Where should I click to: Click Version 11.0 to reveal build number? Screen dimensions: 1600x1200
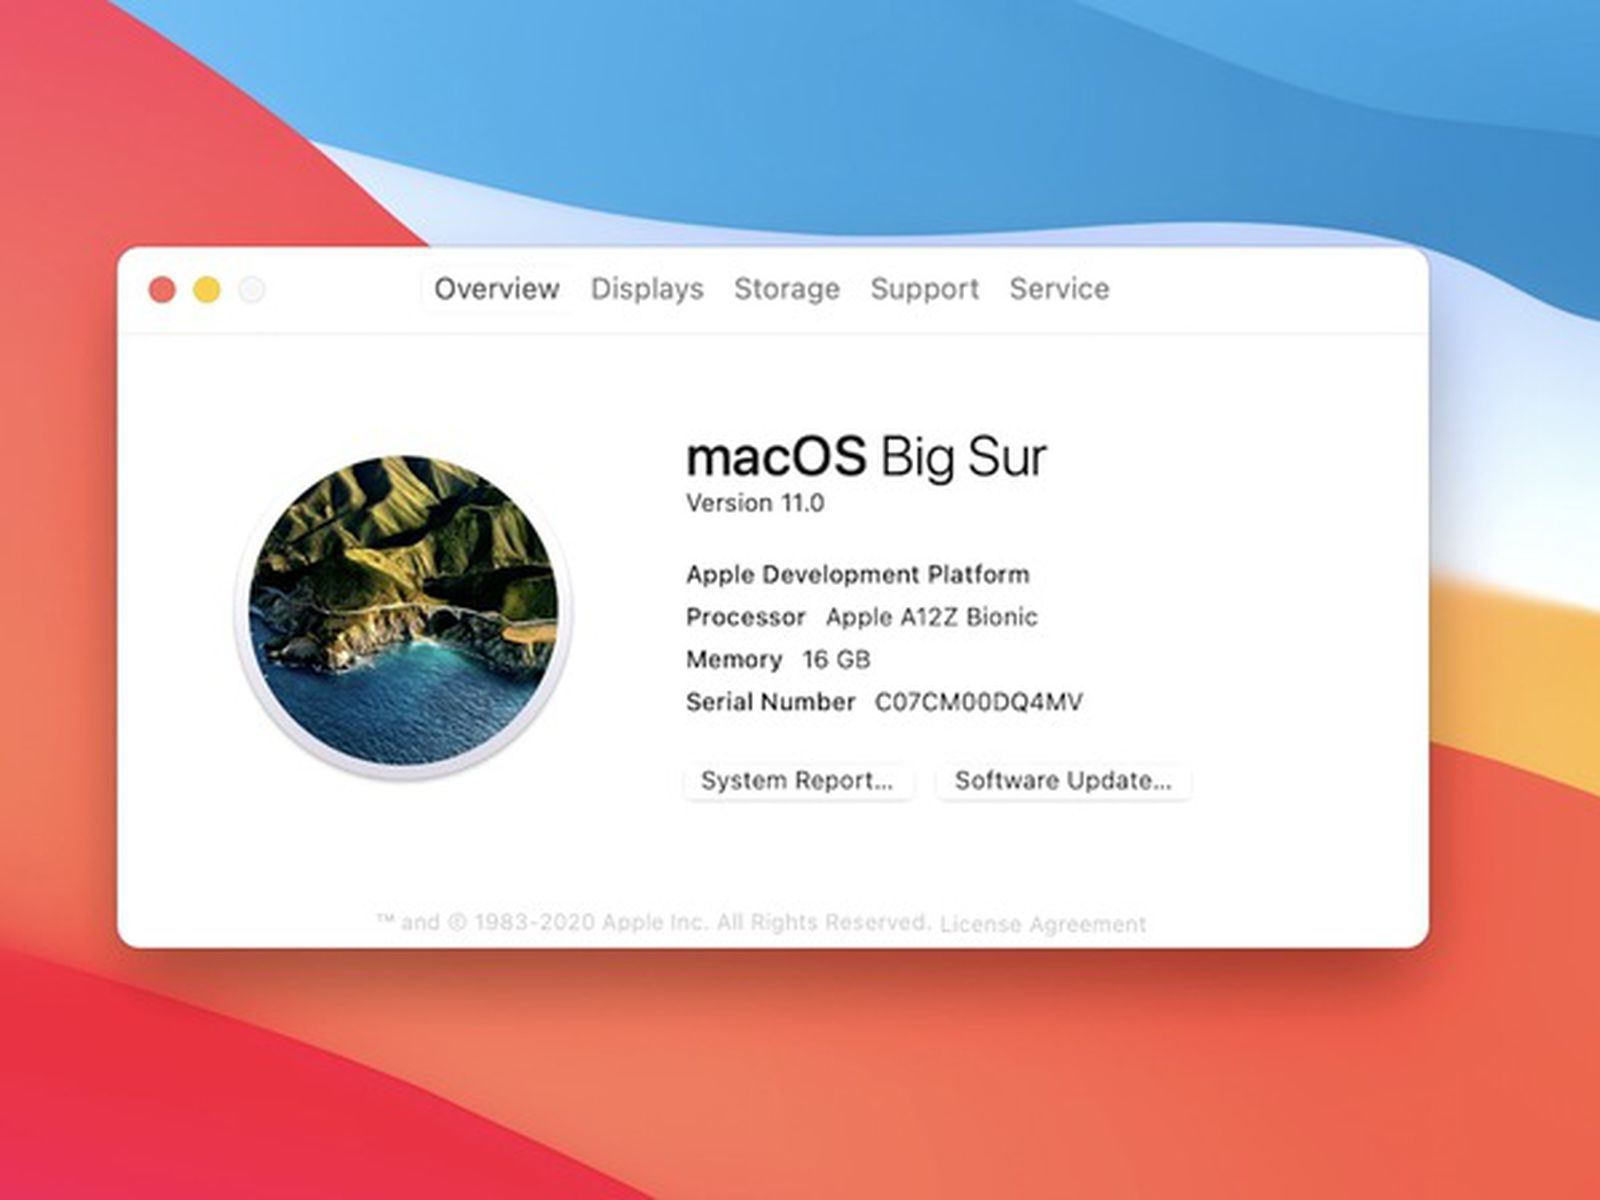(x=755, y=503)
